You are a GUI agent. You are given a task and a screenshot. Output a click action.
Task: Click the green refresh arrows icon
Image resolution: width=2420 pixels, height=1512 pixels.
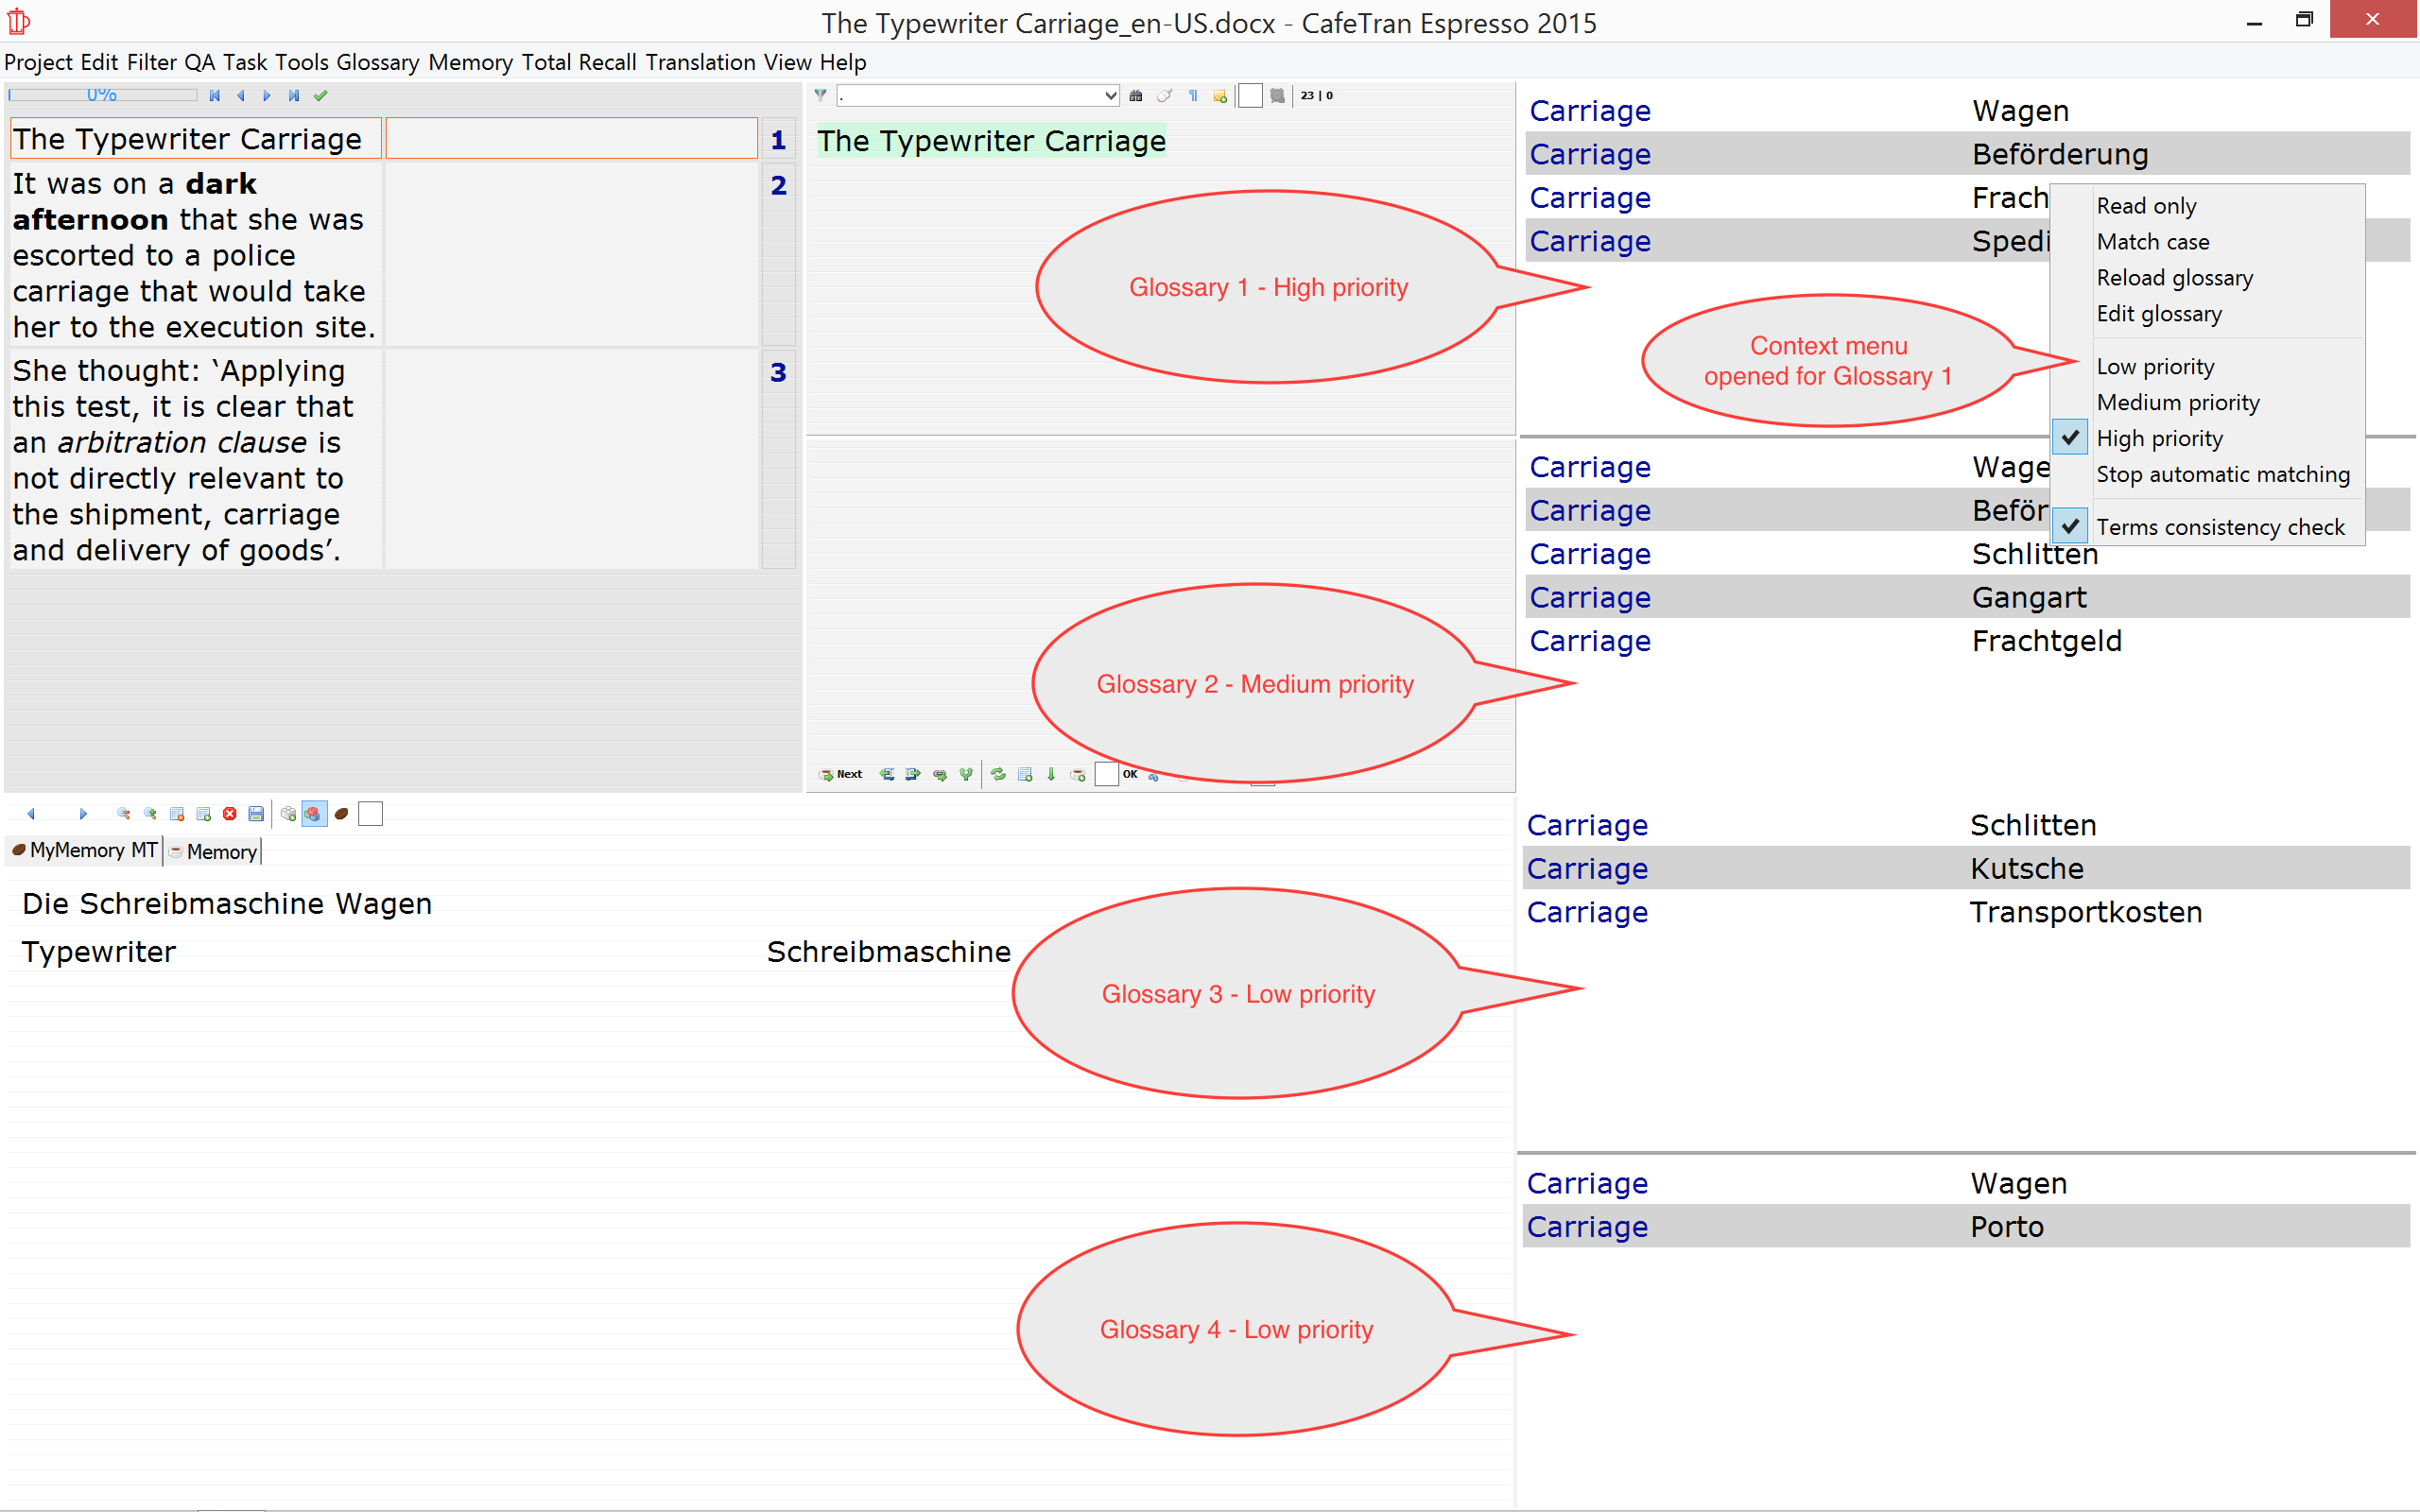tap(998, 774)
